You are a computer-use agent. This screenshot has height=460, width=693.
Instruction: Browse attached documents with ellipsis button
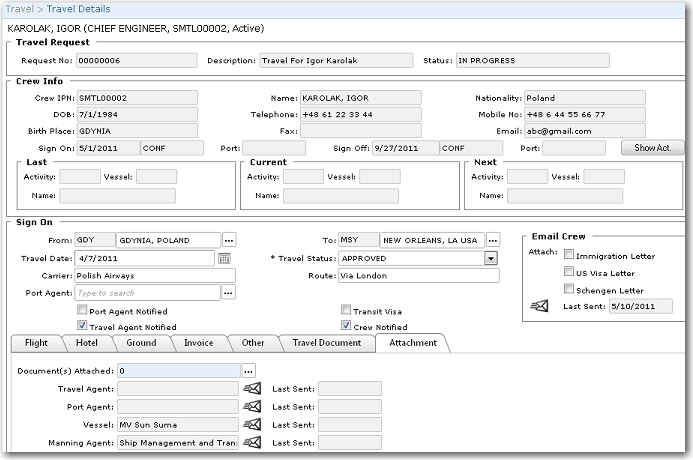pyautogui.click(x=248, y=371)
